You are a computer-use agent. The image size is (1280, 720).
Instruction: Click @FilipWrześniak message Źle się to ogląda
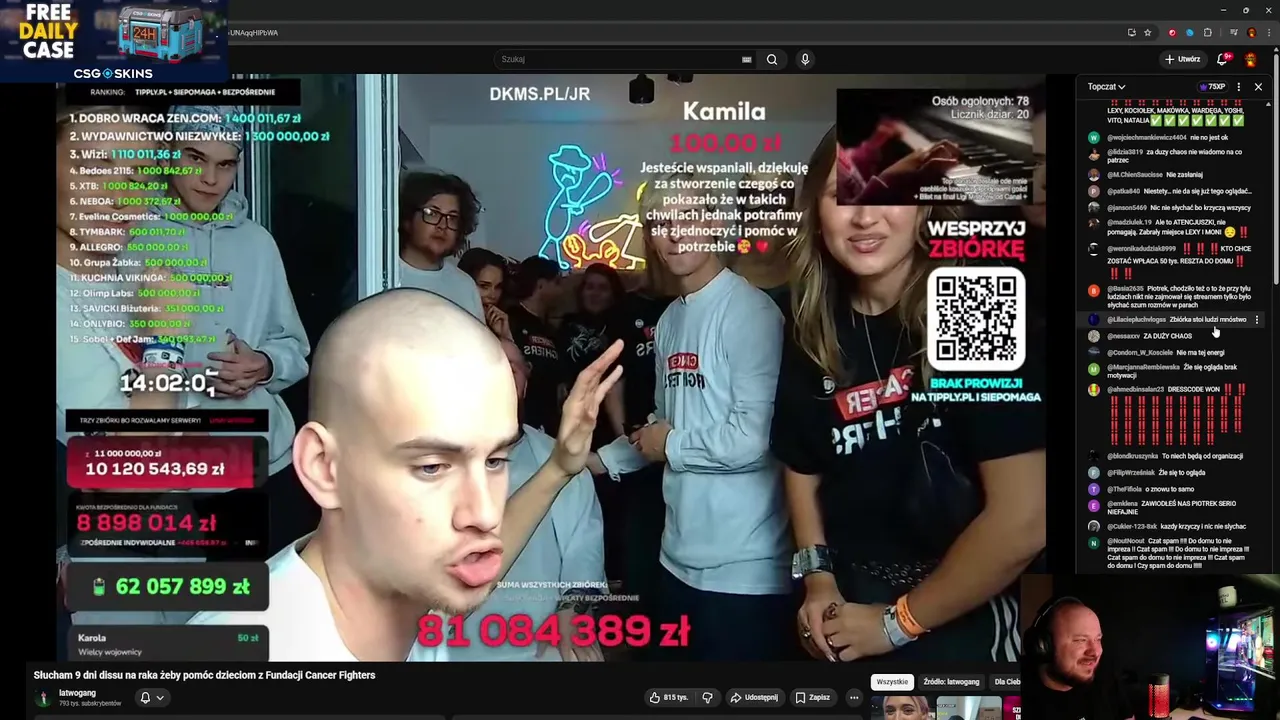(1182, 473)
